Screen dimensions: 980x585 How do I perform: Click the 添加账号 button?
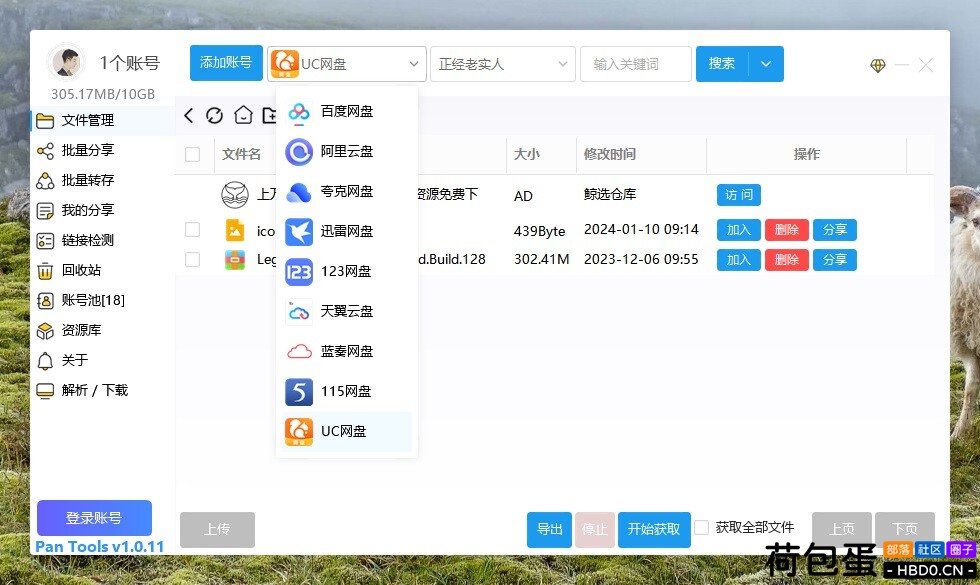tap(226, 63)
